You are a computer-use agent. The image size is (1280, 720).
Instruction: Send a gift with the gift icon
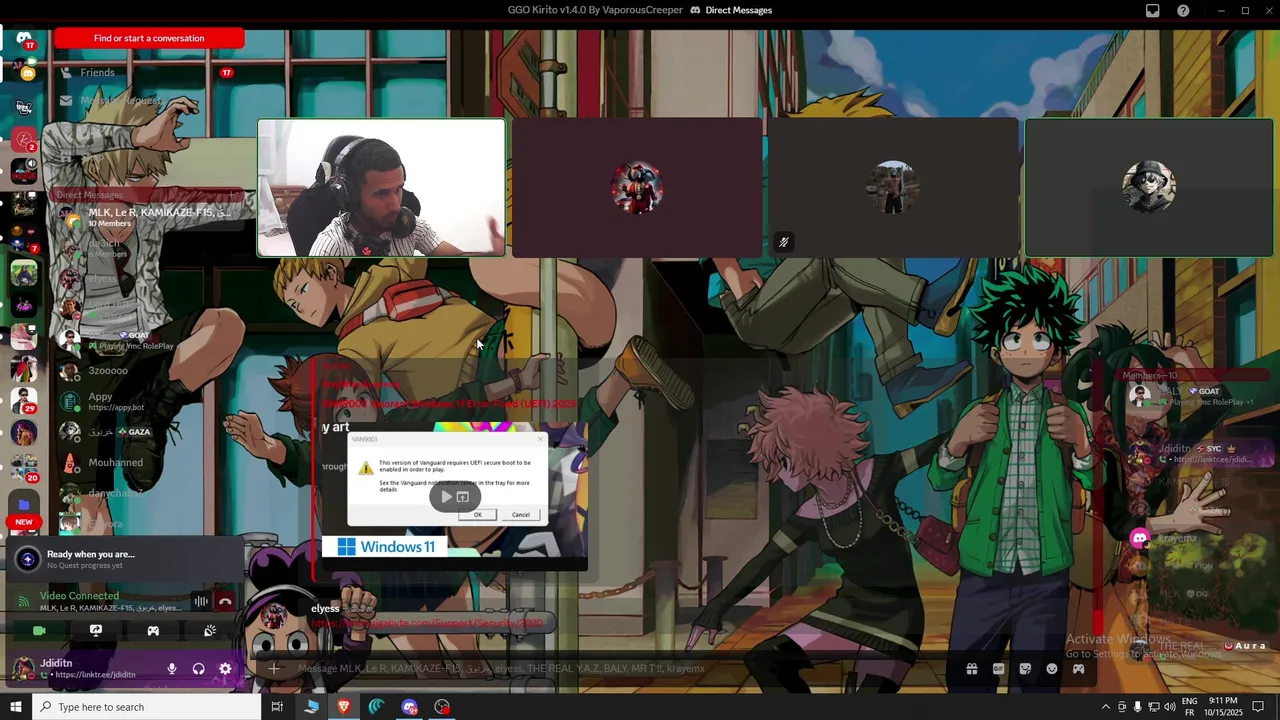(971, 669)
